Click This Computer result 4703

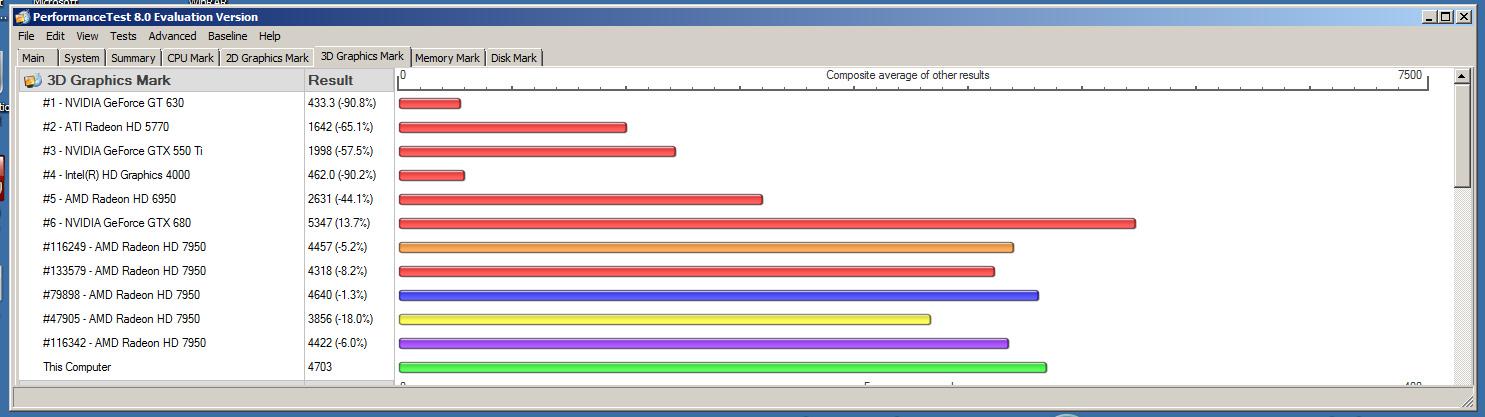pos(320,367)
